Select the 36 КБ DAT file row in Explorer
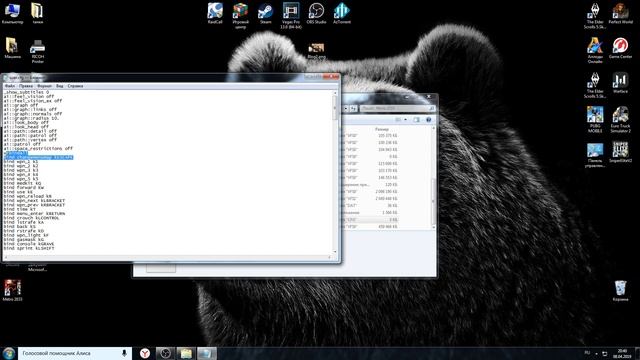The image size is (640, 360). (x=371, y=206)
